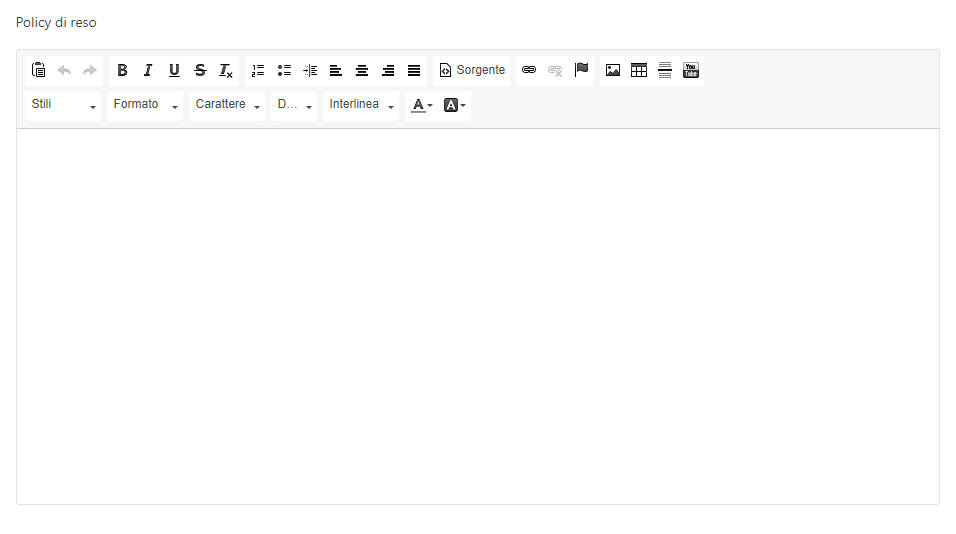Embed a YouTube video
This screenshot has width=956, height=534.
691,70
